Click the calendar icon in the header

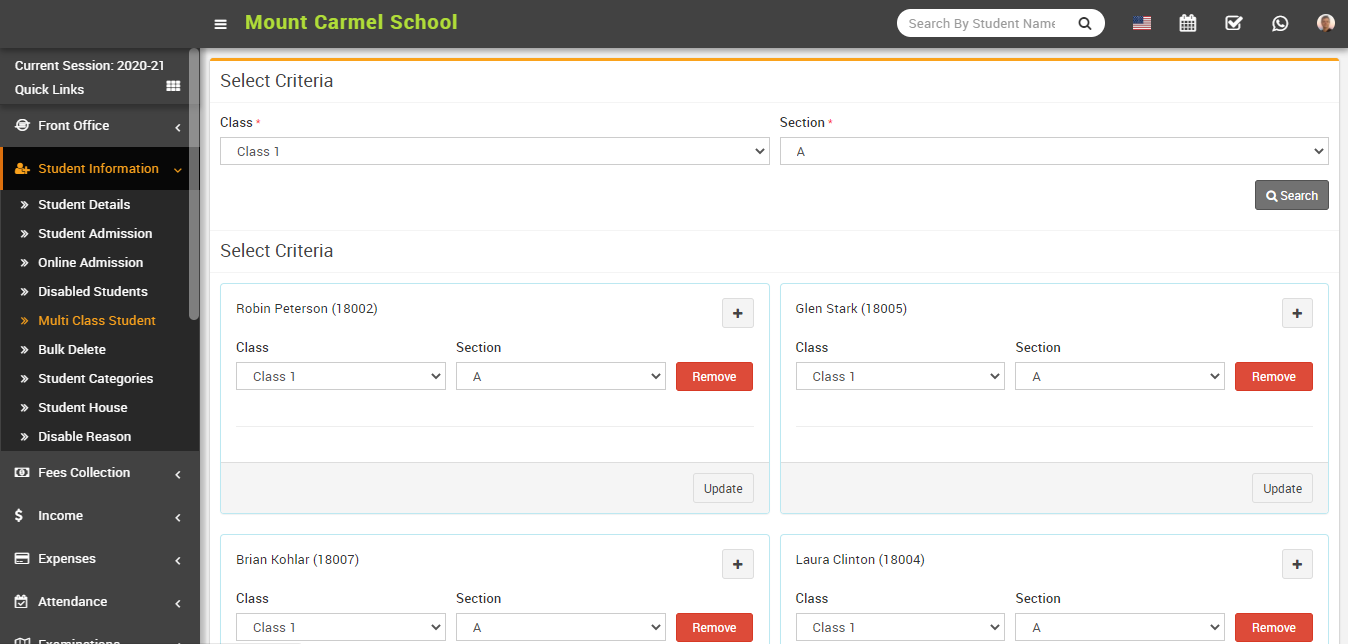point(1187,22)
